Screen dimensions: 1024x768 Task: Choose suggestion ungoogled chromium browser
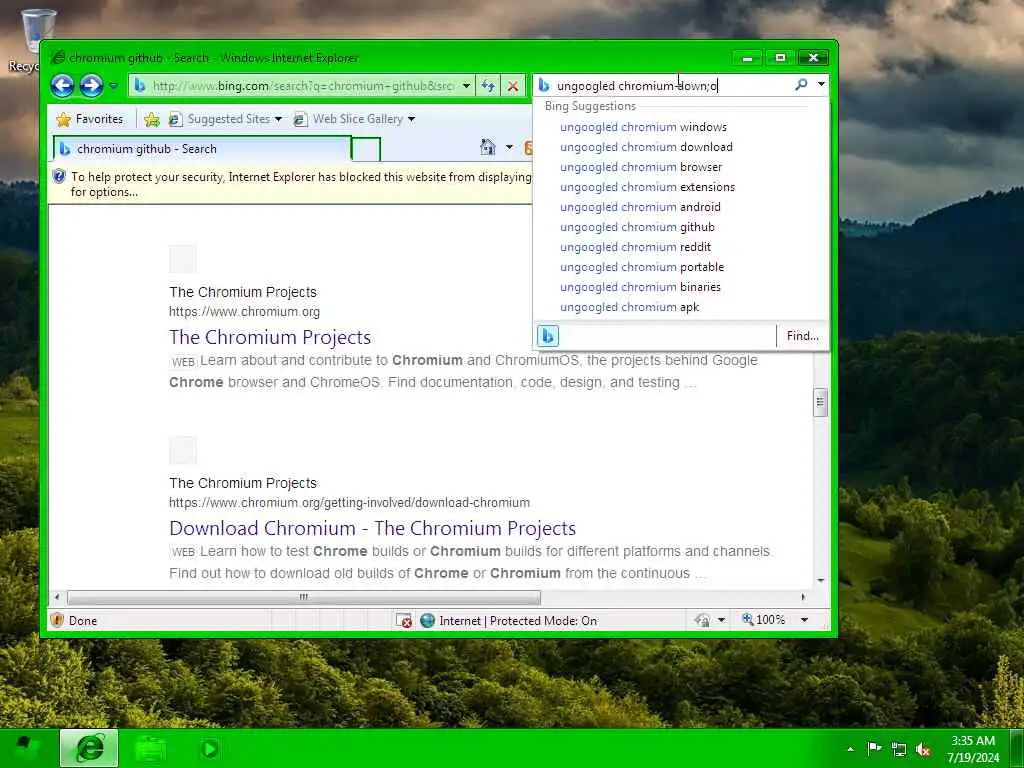tap(641, 167)
